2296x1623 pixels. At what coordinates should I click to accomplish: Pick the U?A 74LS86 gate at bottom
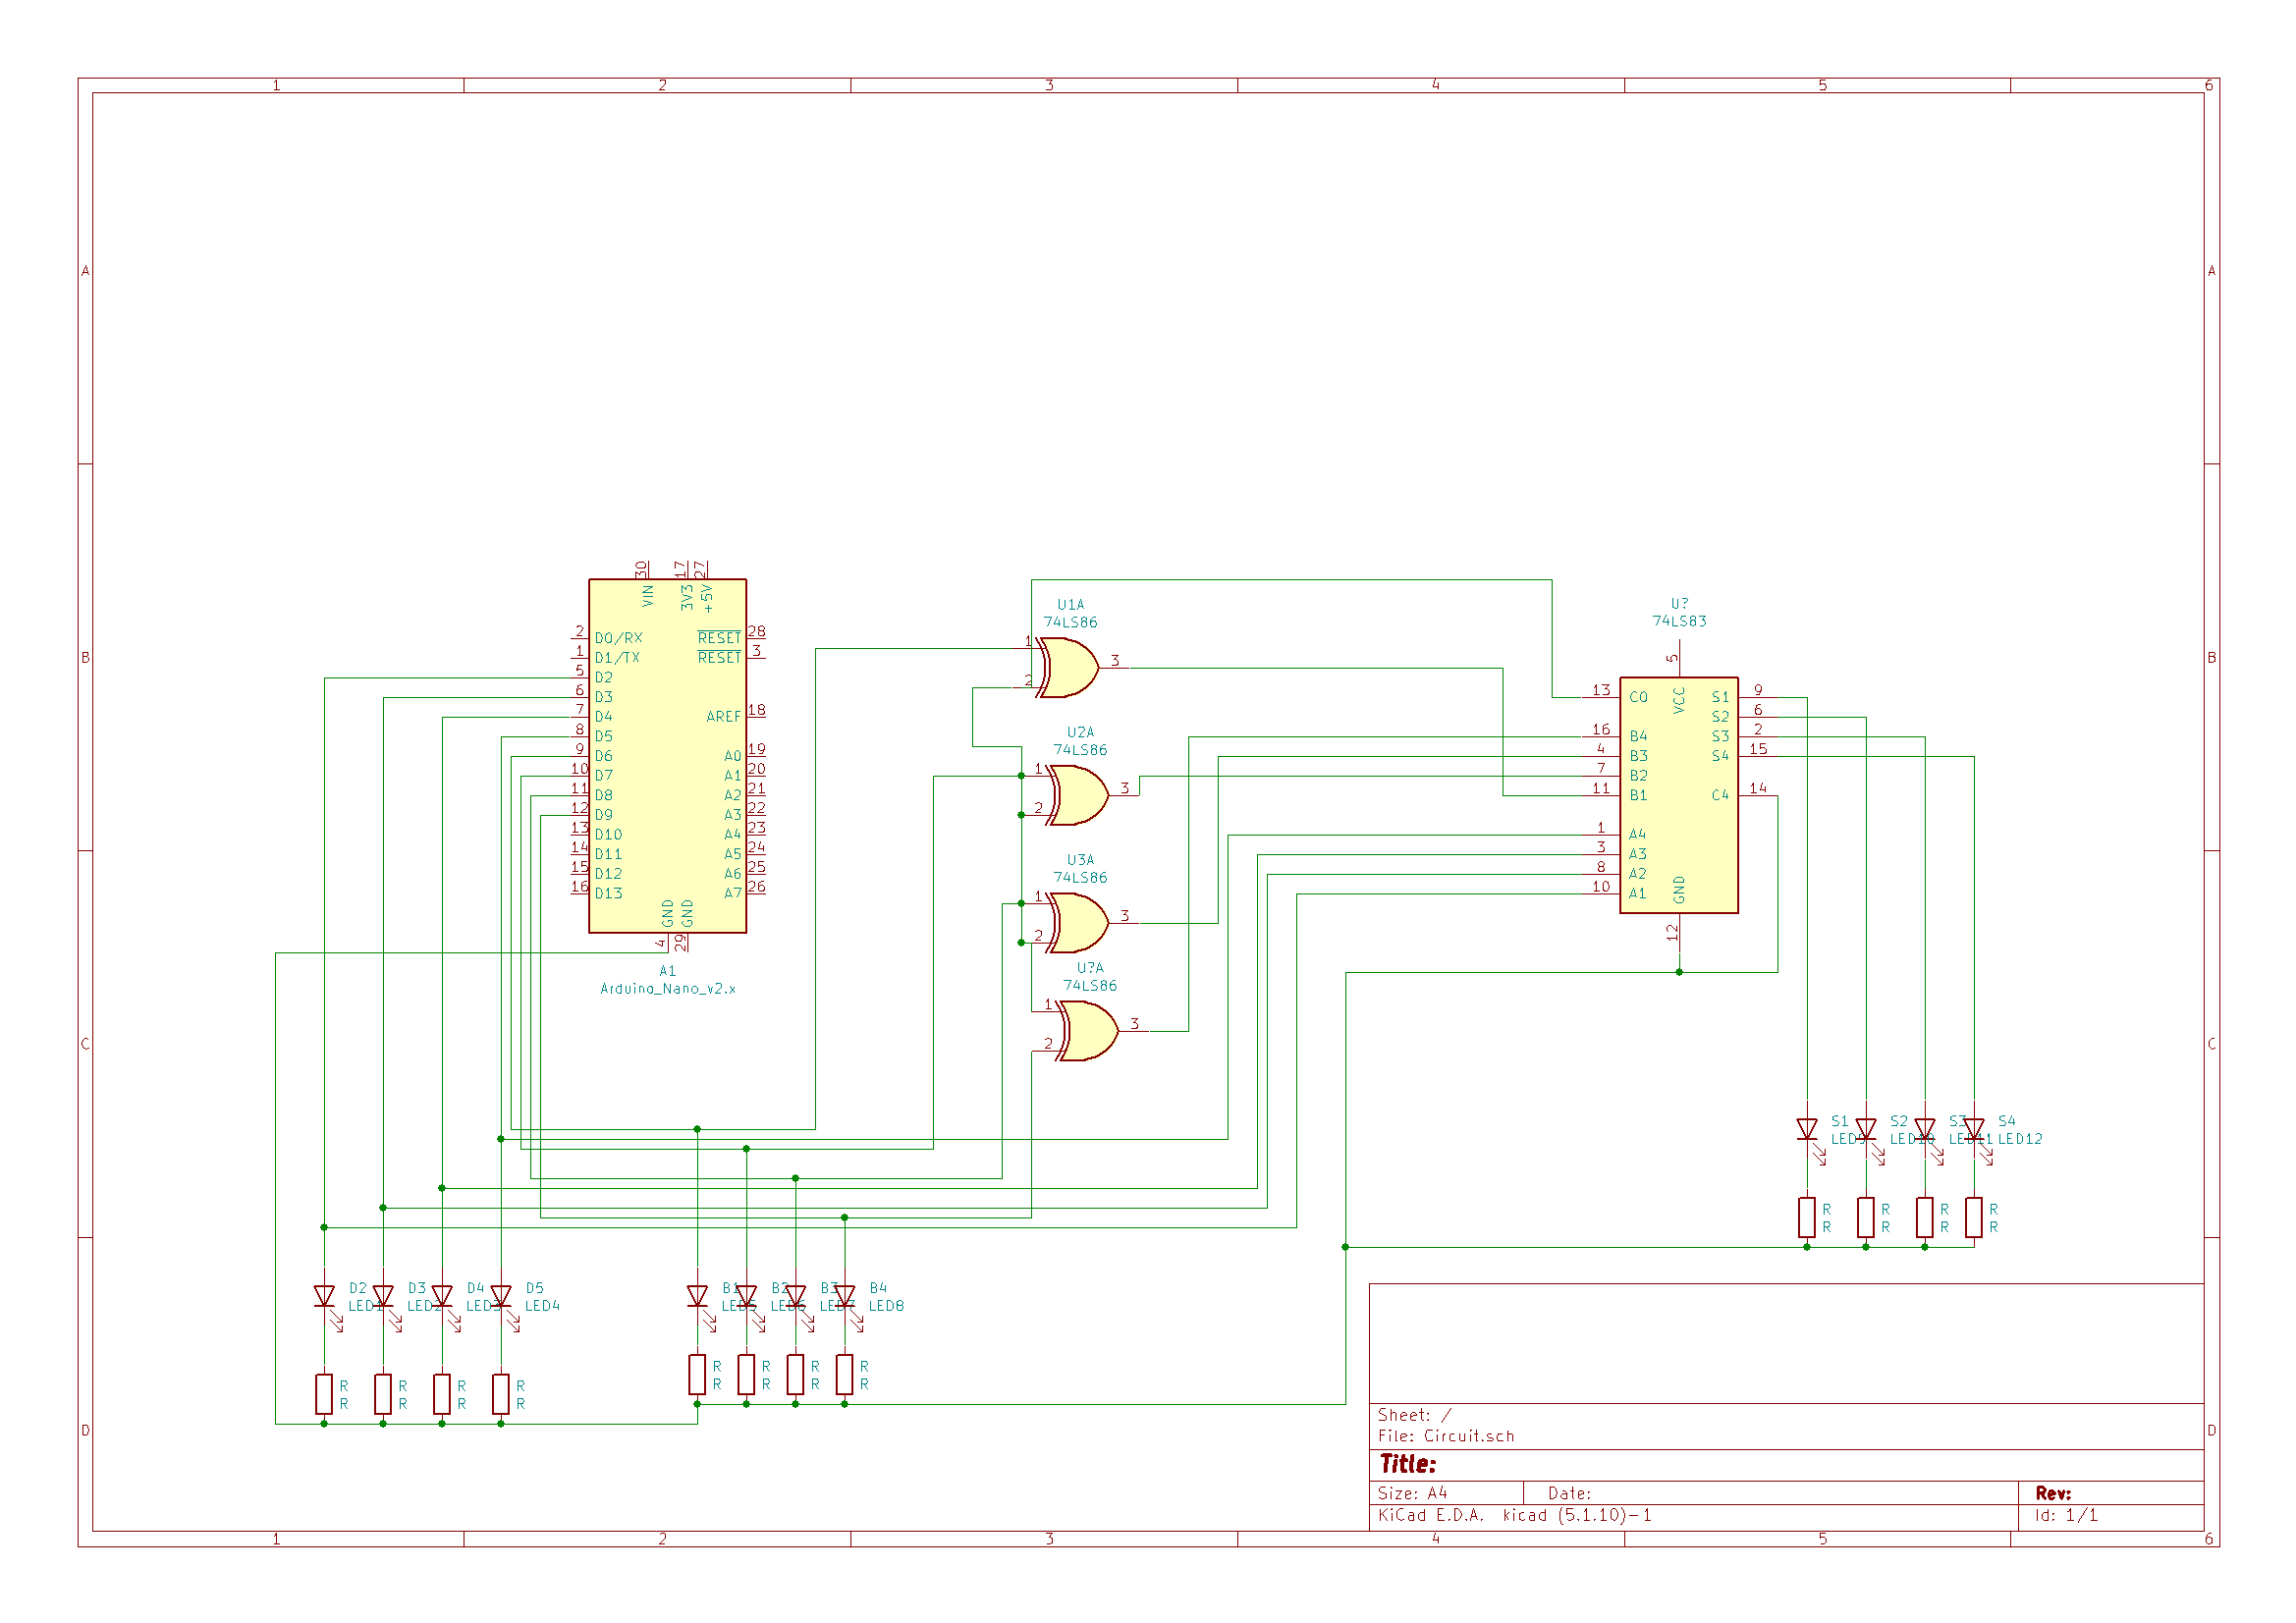(x=1090, y=1031)
